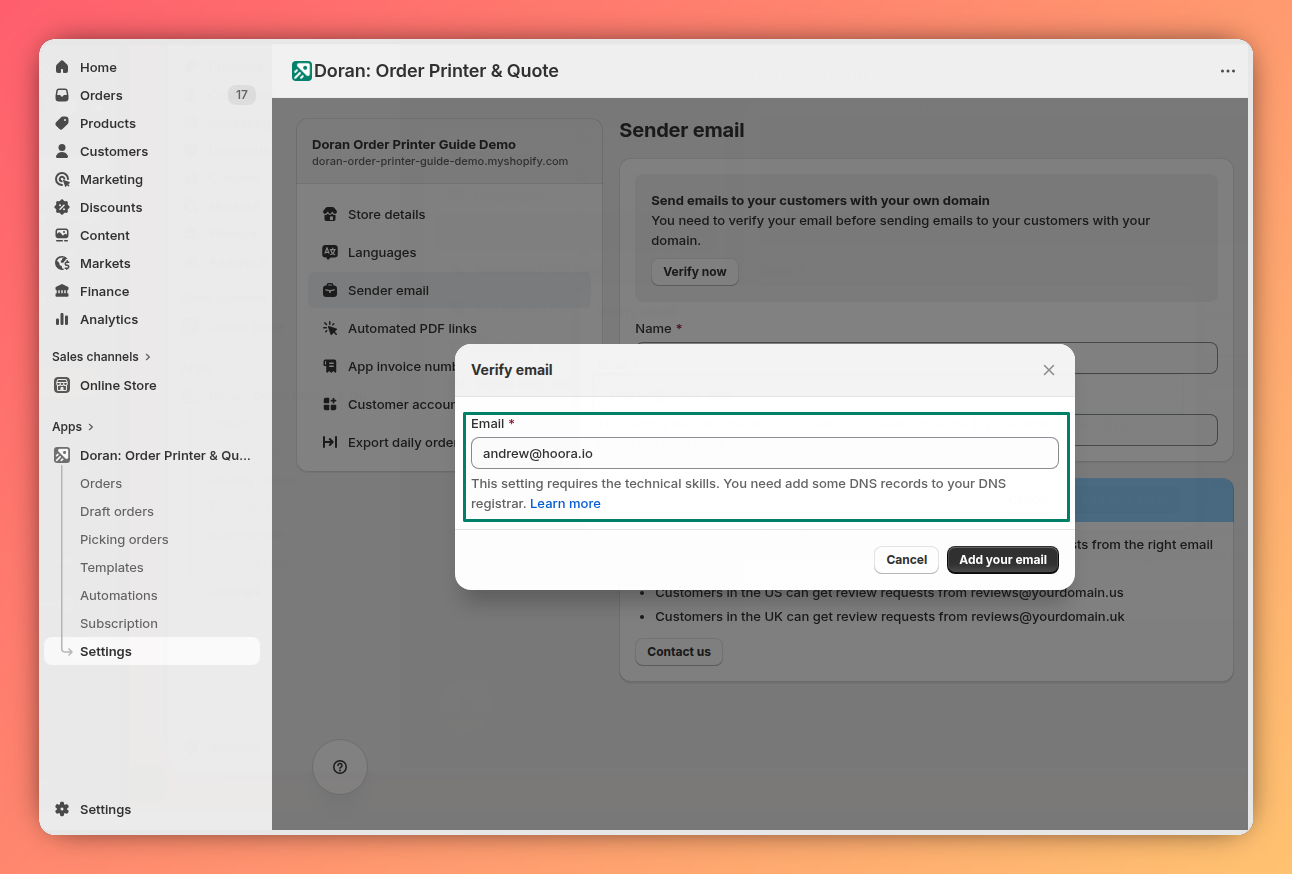
Task: Click the Learn more link
Action: pyautogui.click(x=565, y=503)
